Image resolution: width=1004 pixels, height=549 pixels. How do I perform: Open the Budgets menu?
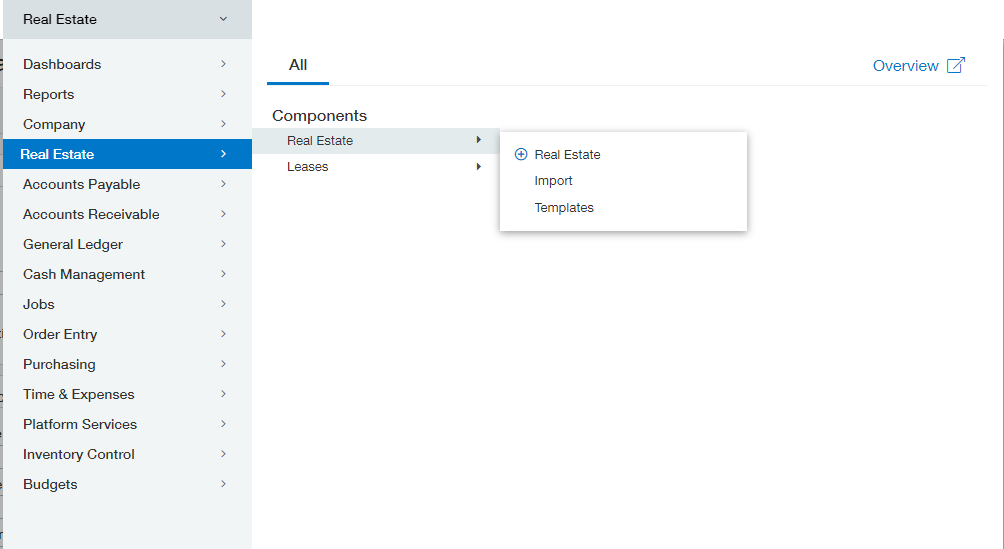click(x=127, y=484)
